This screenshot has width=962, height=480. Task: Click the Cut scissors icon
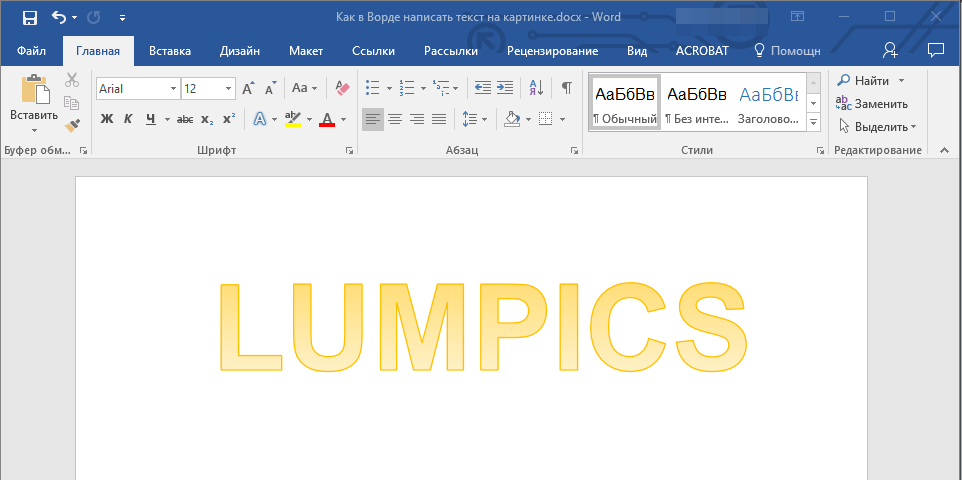[72, 80]
